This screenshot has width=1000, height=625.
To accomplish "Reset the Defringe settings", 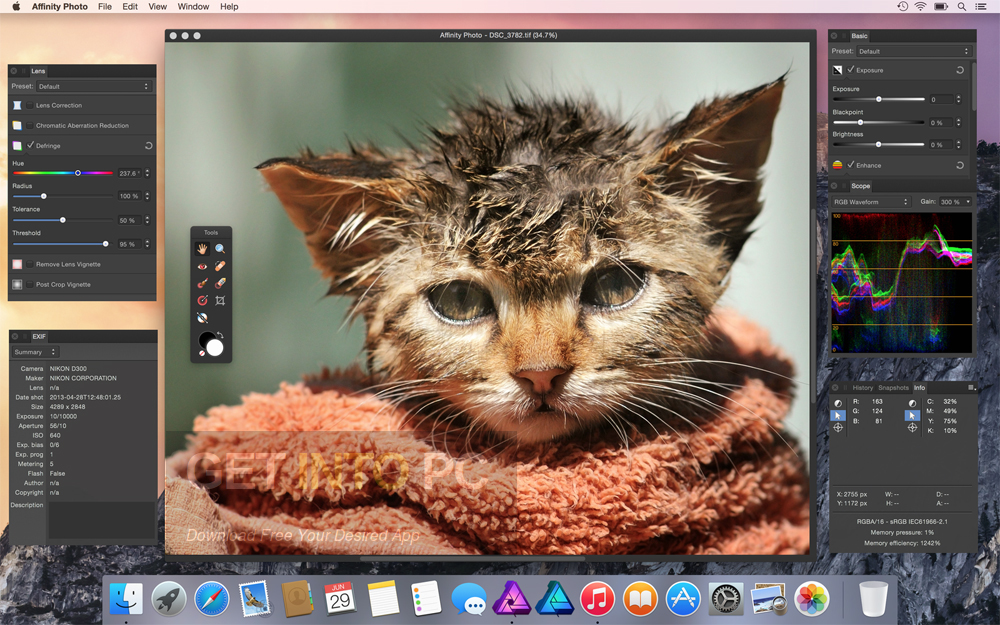I will click(x=149, y=146).
